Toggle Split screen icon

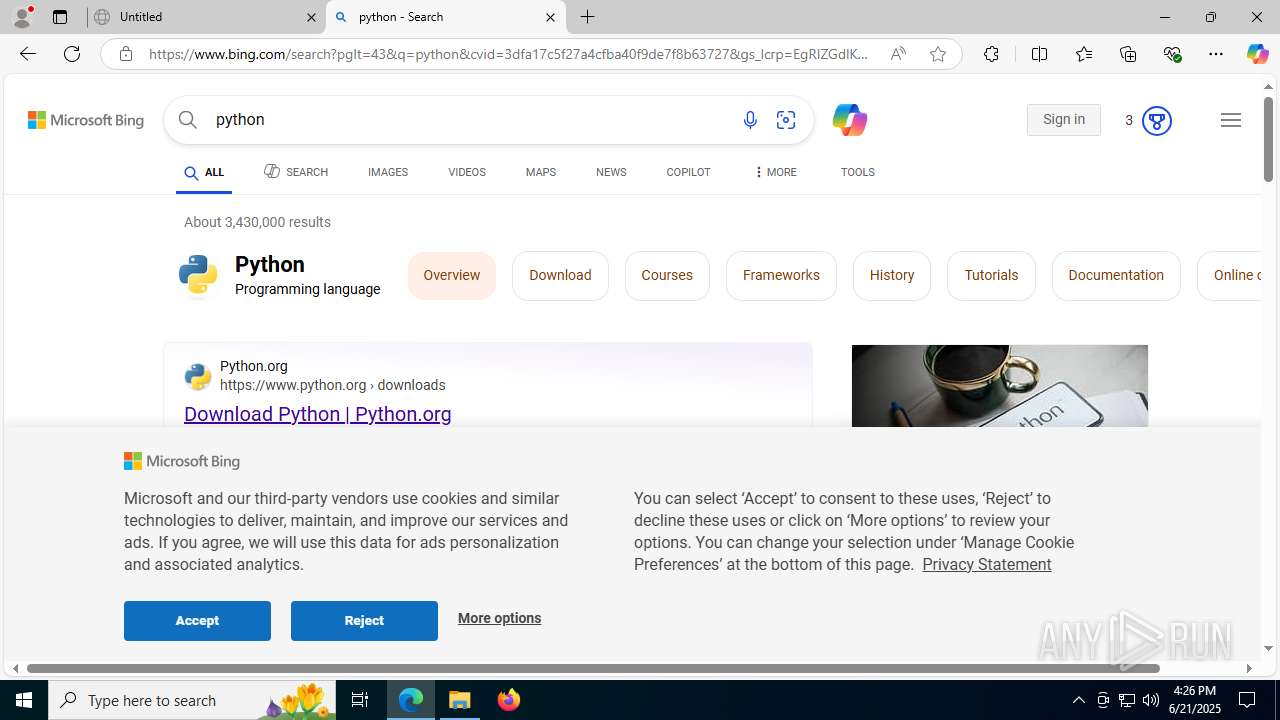(1039, 54)
